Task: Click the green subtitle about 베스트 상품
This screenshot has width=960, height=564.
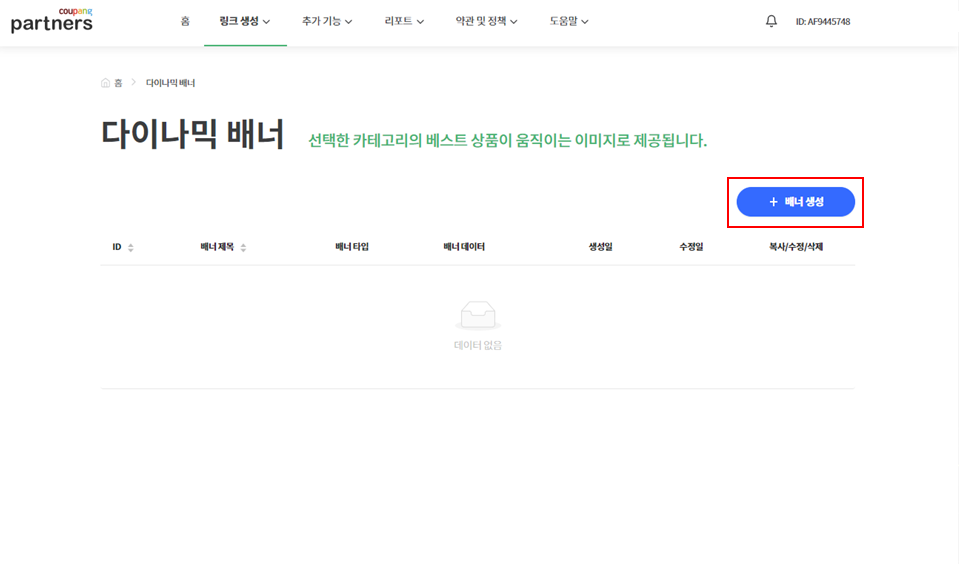Action: coord(507,140)
